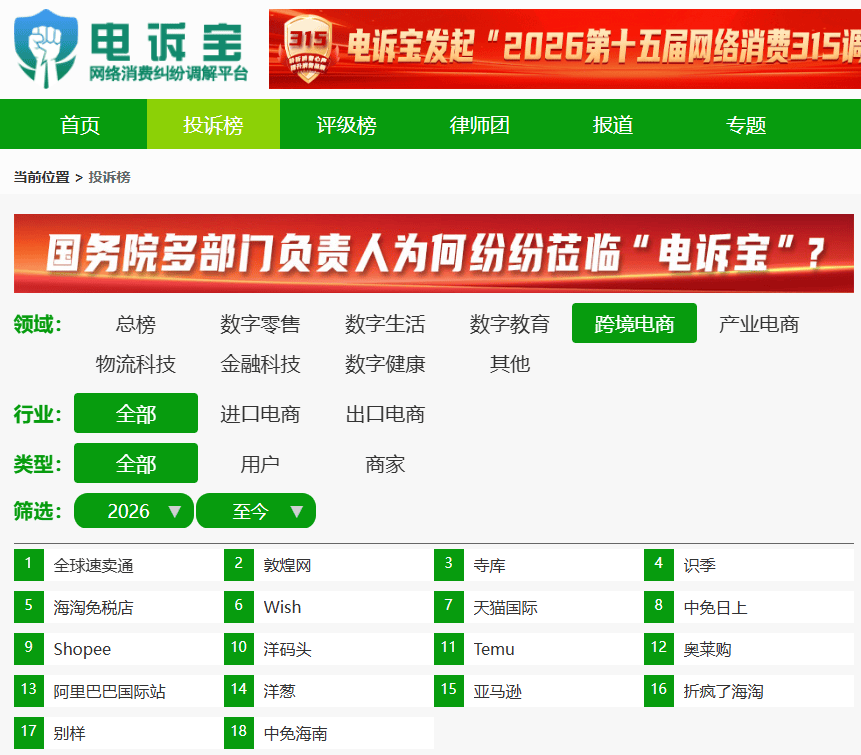Choose 全部 in the 类型 row
The height and width of the screenshot is (755, 861).
(136, 463)
